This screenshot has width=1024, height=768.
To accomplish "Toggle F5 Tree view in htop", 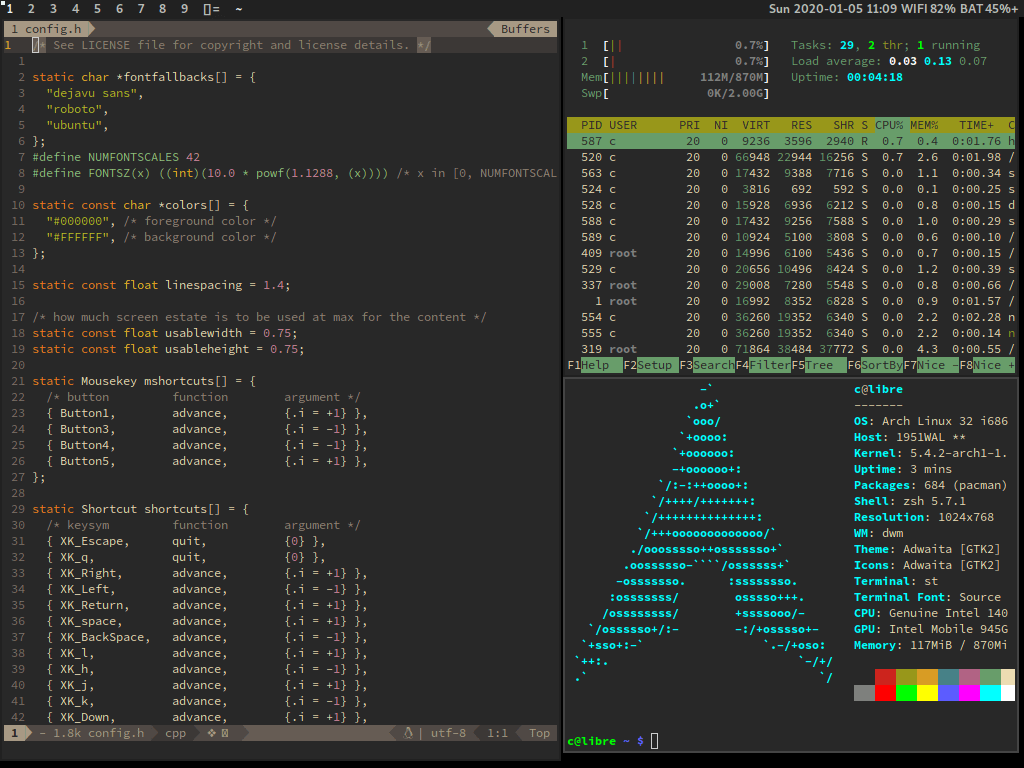I will pos(819,365).
